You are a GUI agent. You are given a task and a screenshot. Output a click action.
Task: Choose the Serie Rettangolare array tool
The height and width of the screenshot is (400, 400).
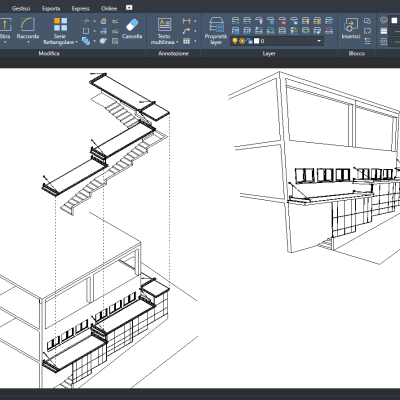[60, 31]
